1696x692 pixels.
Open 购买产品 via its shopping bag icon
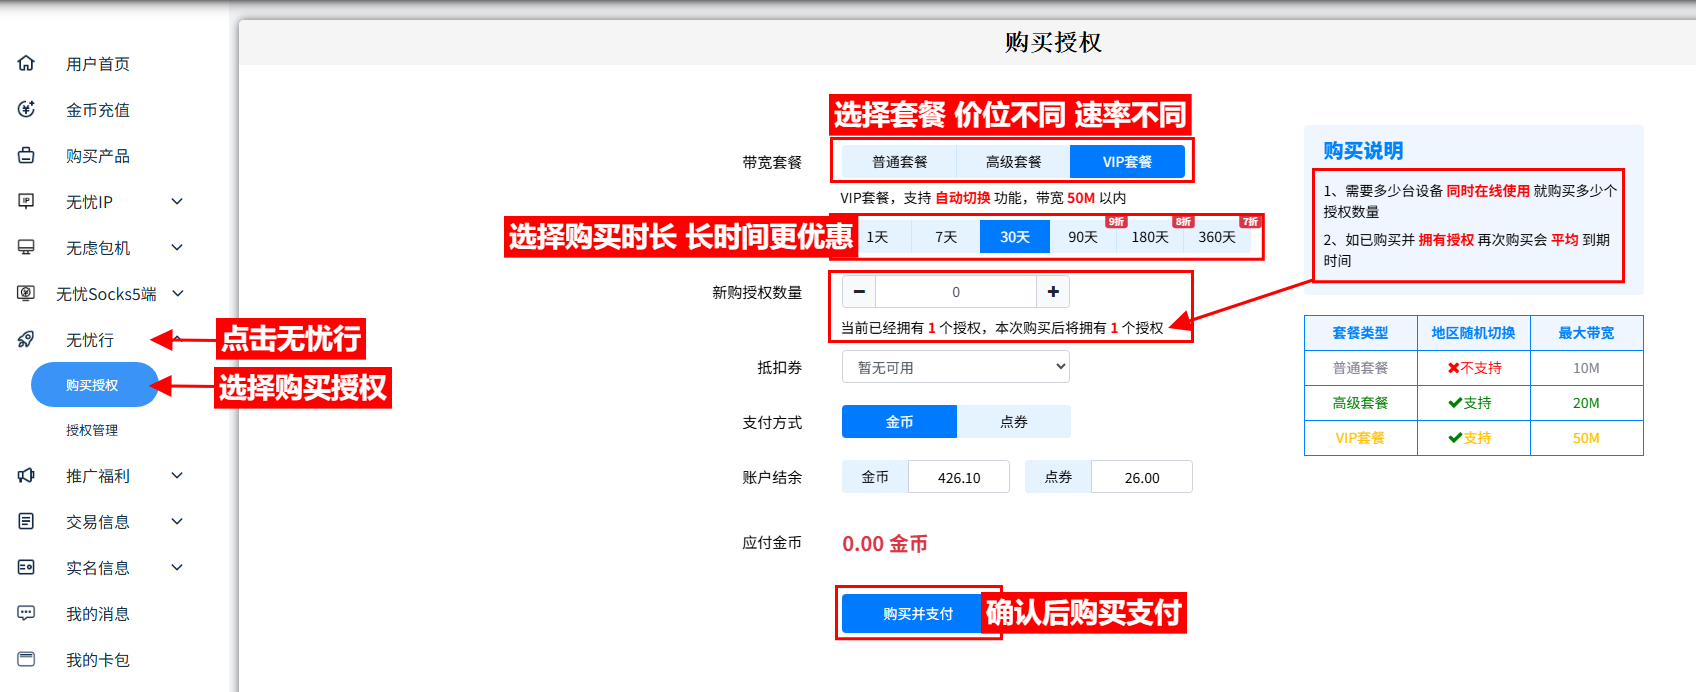click(x=26, y=155)
